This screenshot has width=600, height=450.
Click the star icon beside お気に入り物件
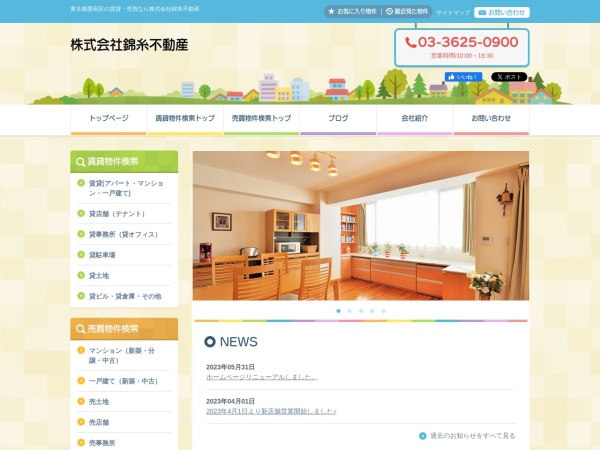point(331,11)
